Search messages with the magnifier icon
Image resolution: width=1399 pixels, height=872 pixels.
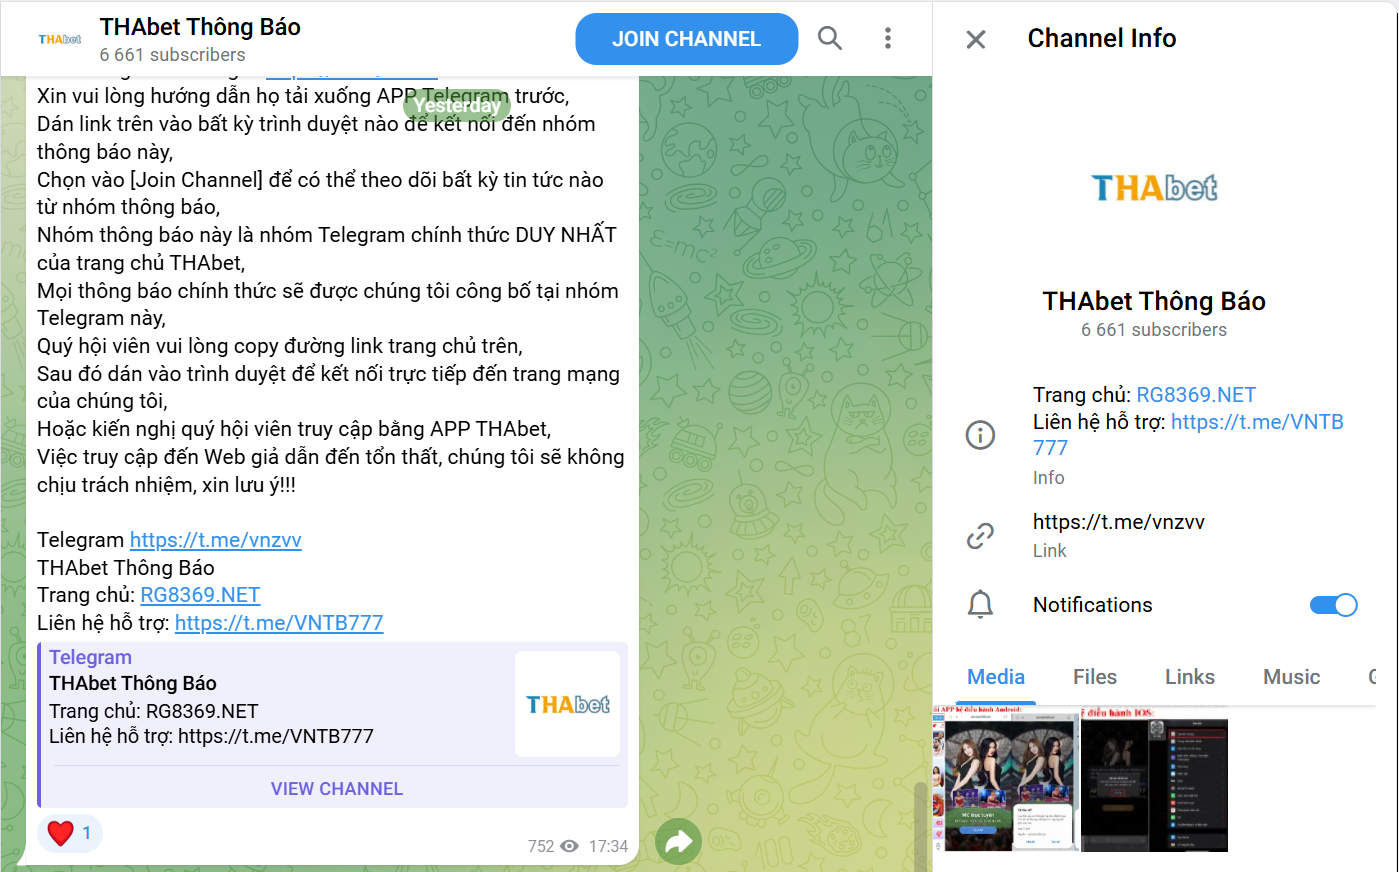coord(830,38)
